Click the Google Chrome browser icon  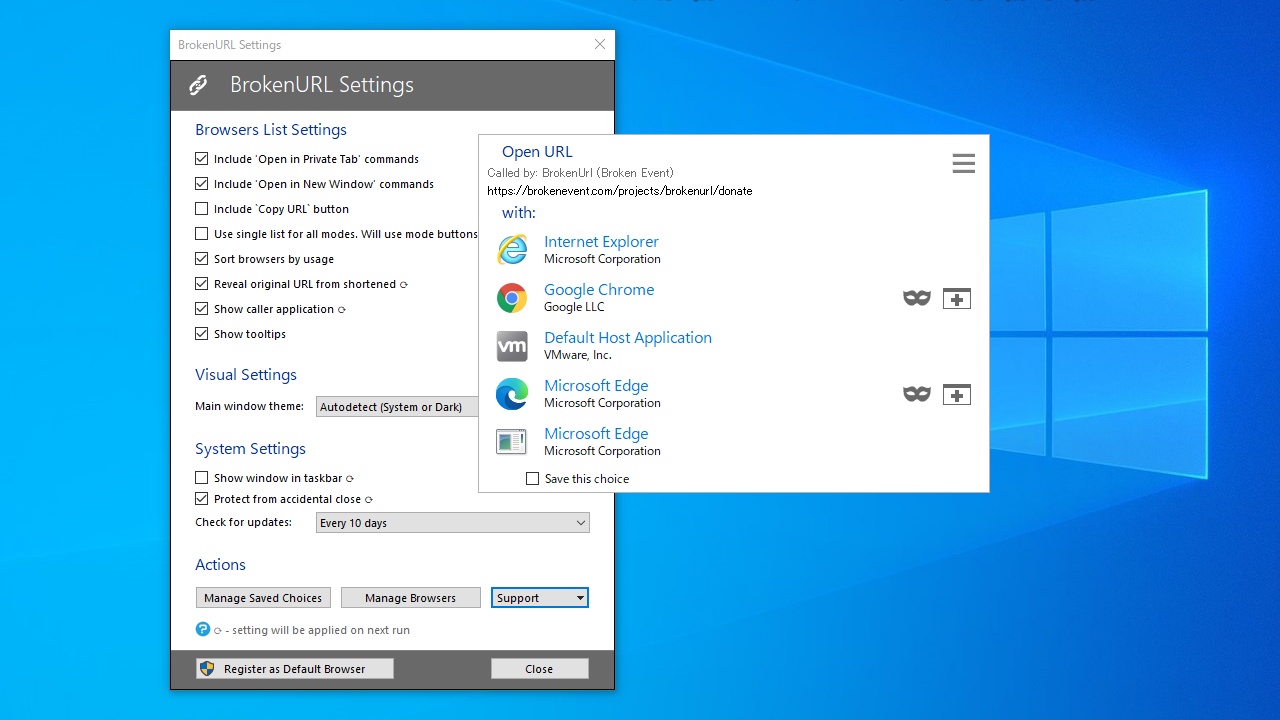click(512, 298)
